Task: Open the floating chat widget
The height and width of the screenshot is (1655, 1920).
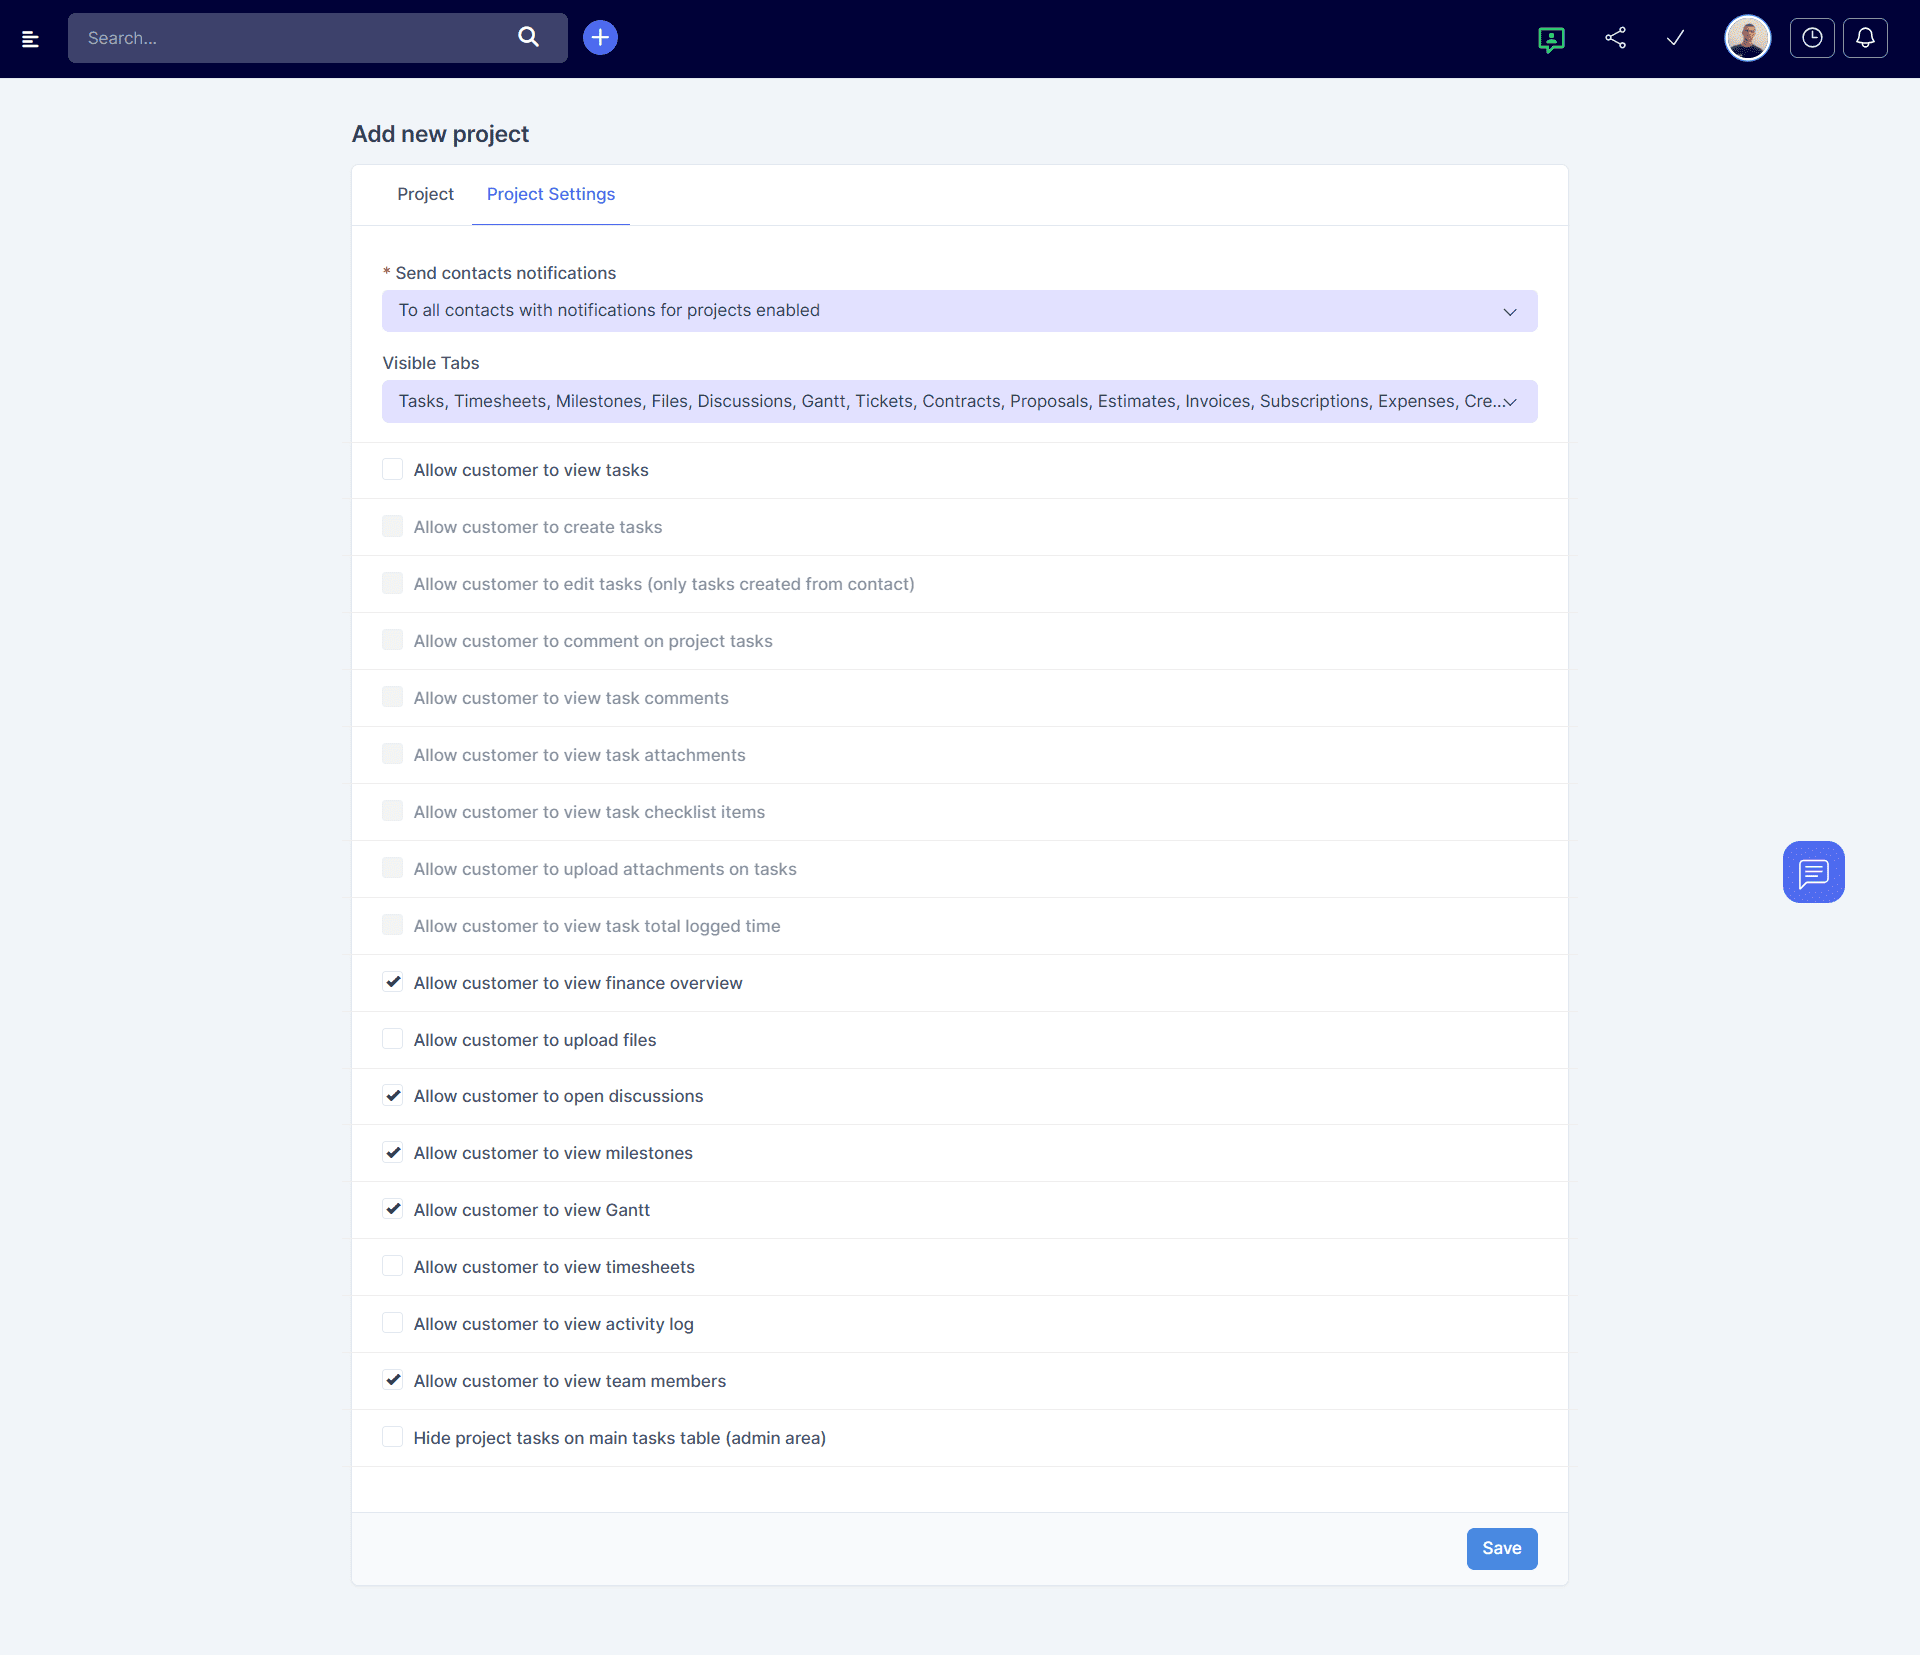Action: (1813, 872)
